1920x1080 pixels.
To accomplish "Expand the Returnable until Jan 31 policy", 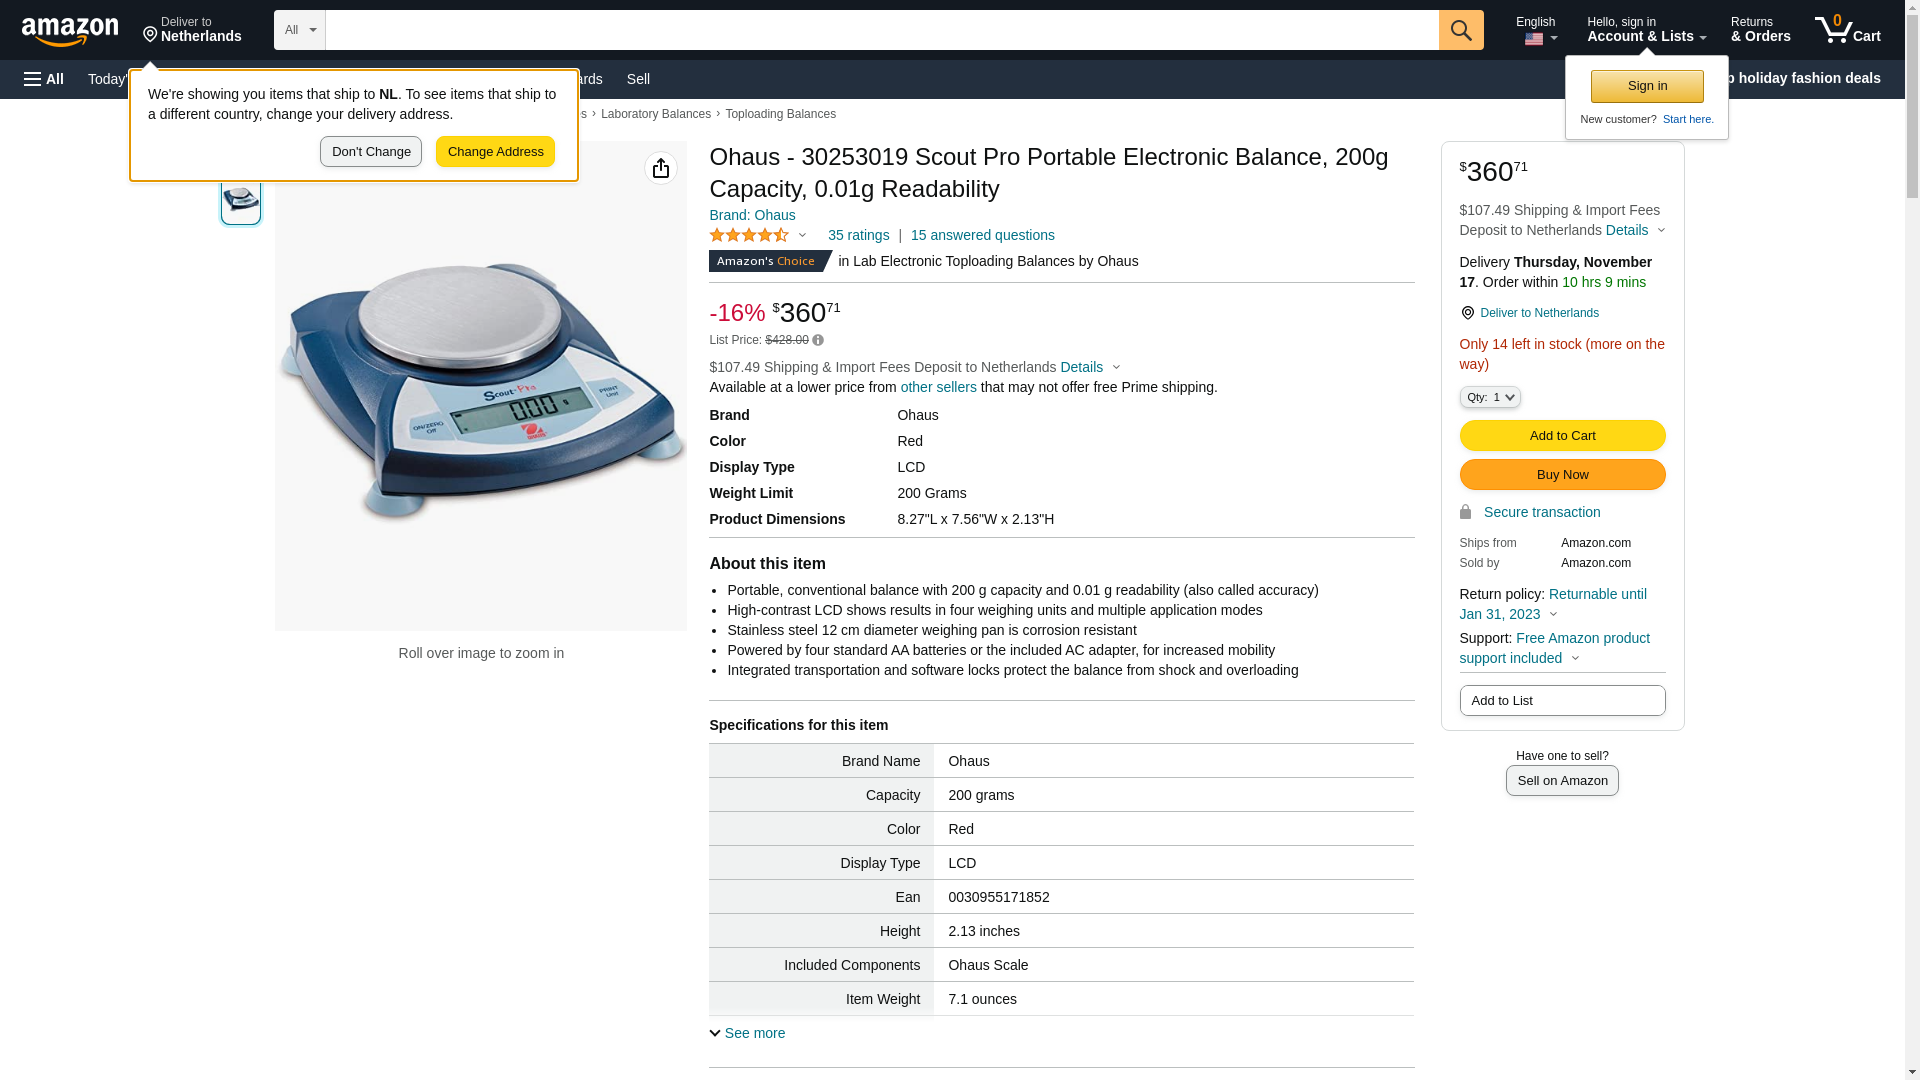I will coord(1552,604).
